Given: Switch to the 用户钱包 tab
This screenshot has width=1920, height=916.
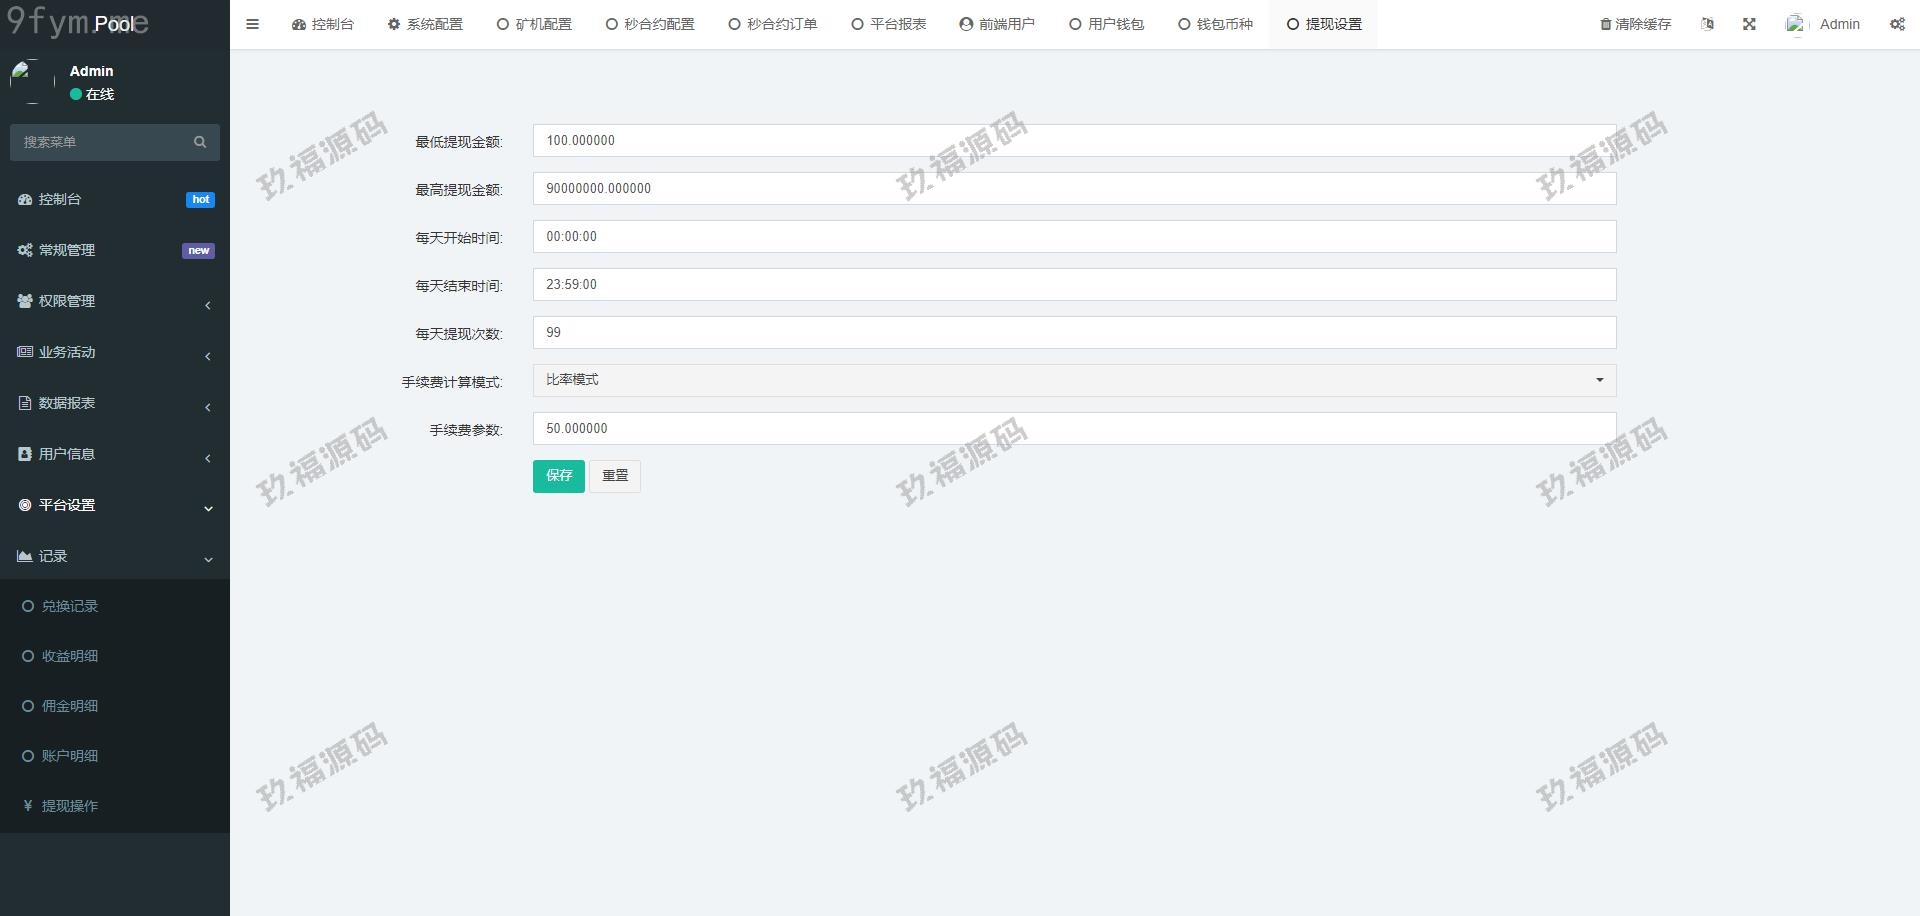Looking at the screenshot, I should [x=1107, y=24].
